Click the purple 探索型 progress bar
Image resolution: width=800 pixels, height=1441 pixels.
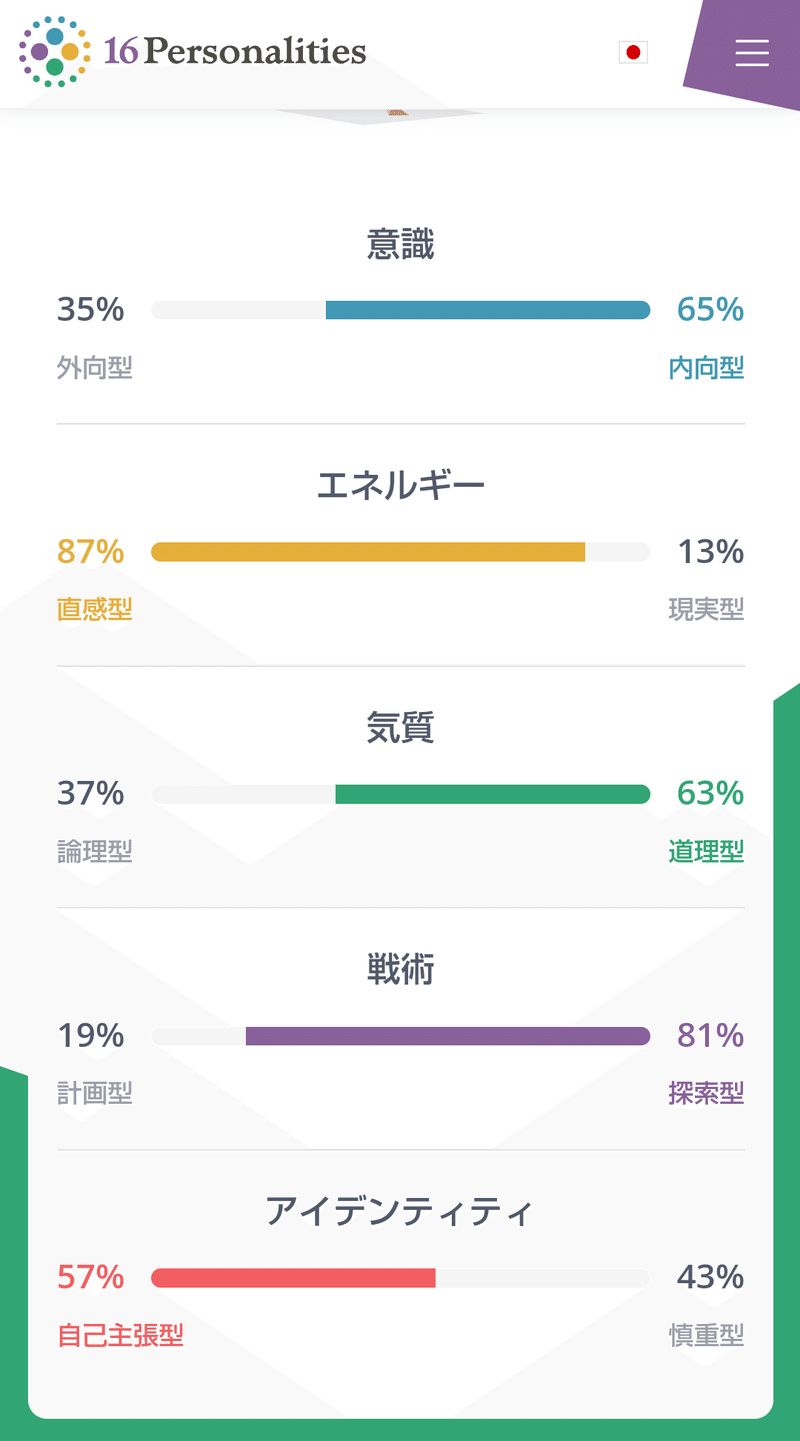click(450, 1036)
